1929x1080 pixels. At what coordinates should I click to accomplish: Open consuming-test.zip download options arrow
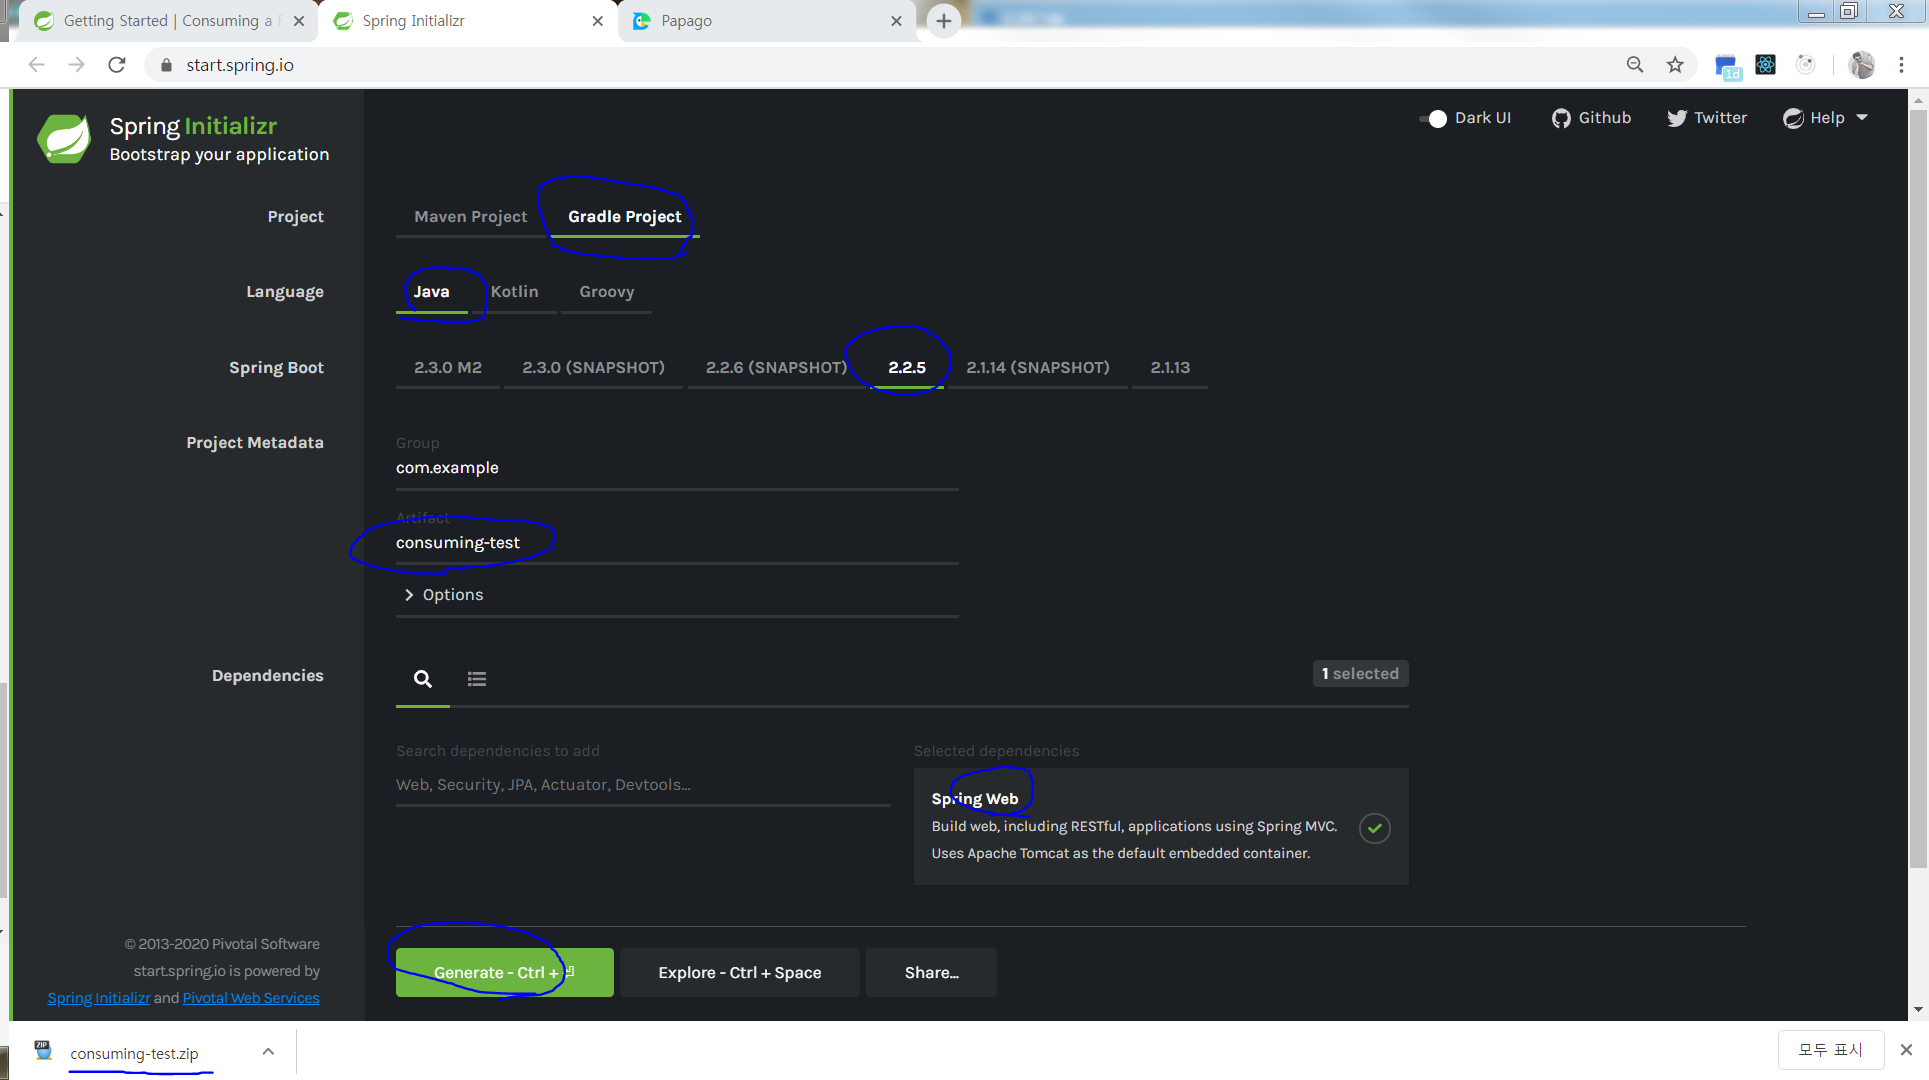tap(268, 1051)
